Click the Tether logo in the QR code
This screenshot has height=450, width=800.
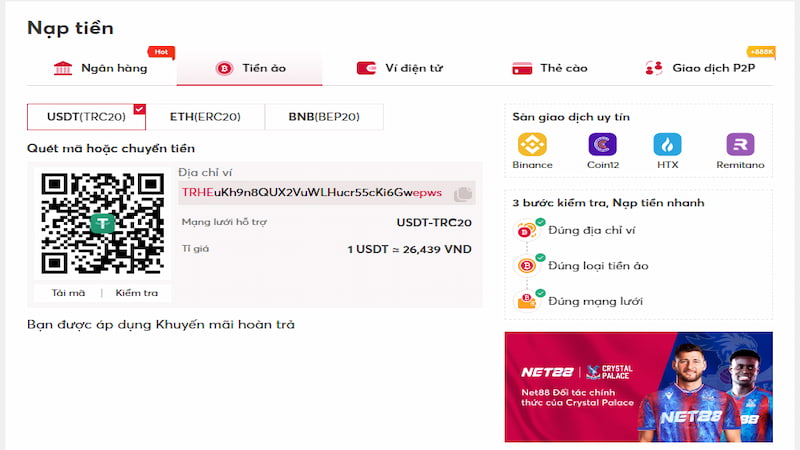coord(103,223)
